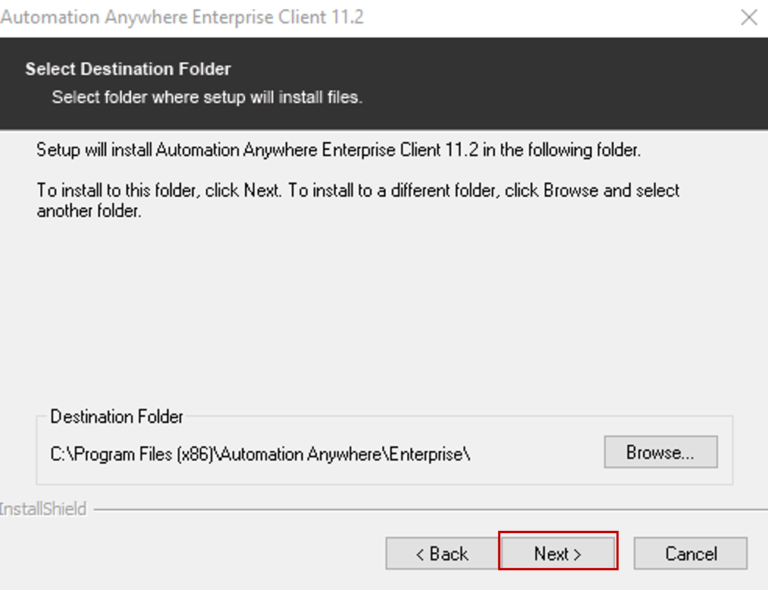Go back with the < Back button
Screen dimensions: 768x590
coord(441,553)
